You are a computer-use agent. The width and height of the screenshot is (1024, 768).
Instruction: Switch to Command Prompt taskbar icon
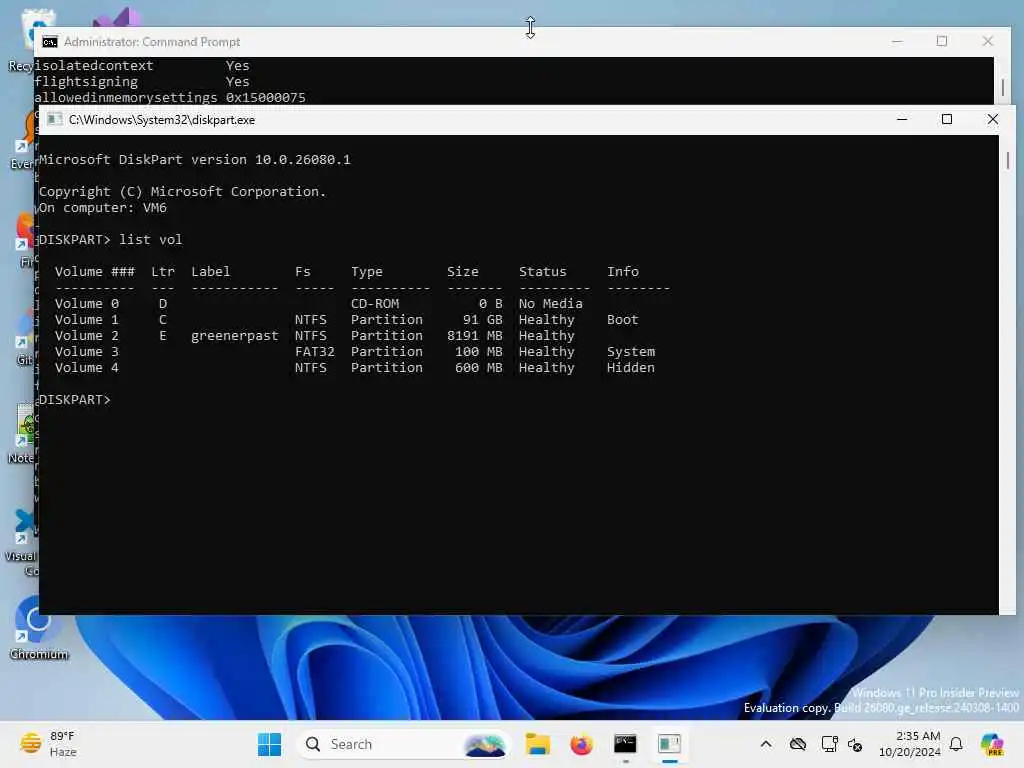click(625, 744)
